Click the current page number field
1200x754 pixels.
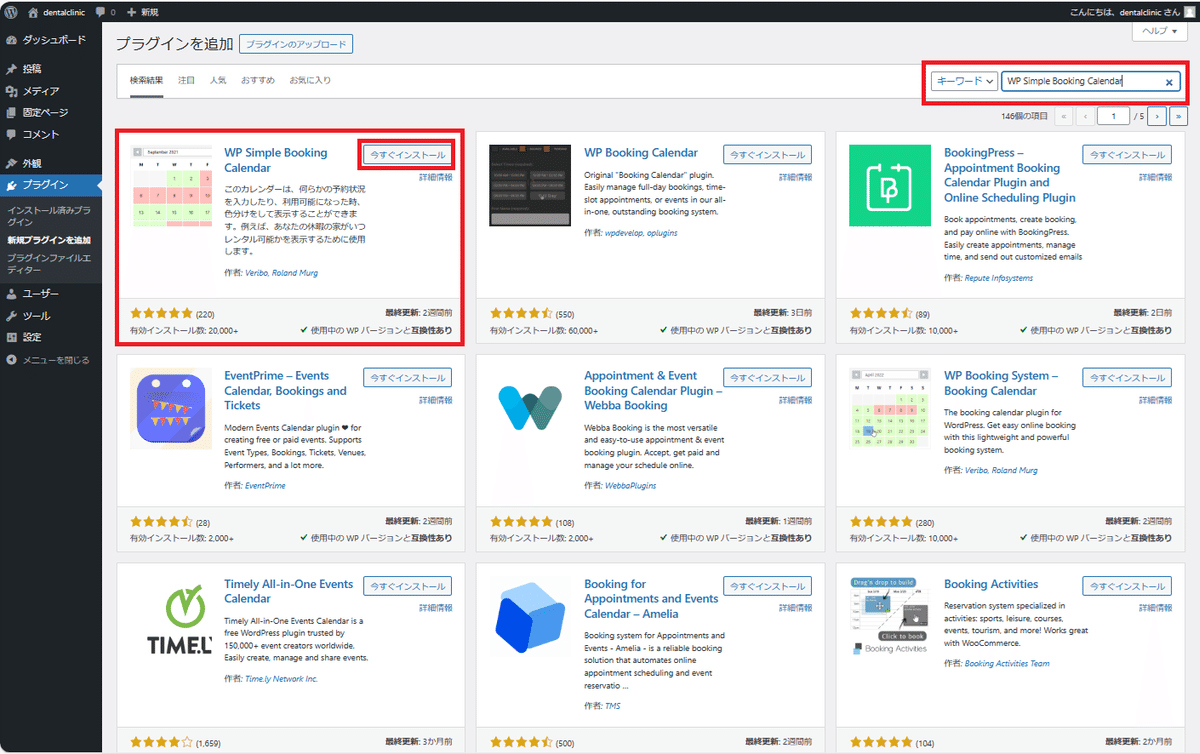point(1112,116)
